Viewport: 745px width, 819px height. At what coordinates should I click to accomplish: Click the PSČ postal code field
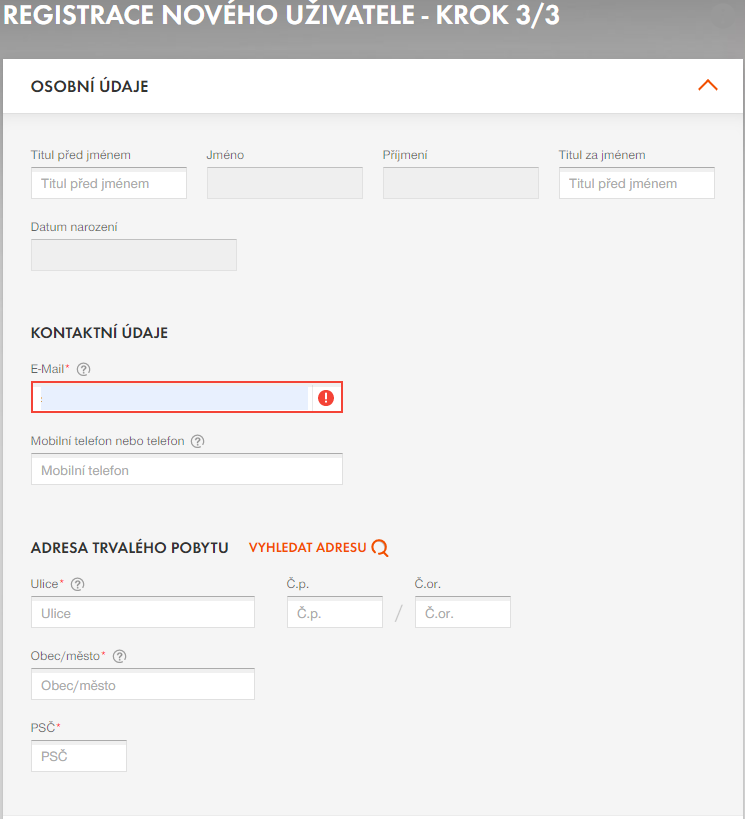point(79,757)
